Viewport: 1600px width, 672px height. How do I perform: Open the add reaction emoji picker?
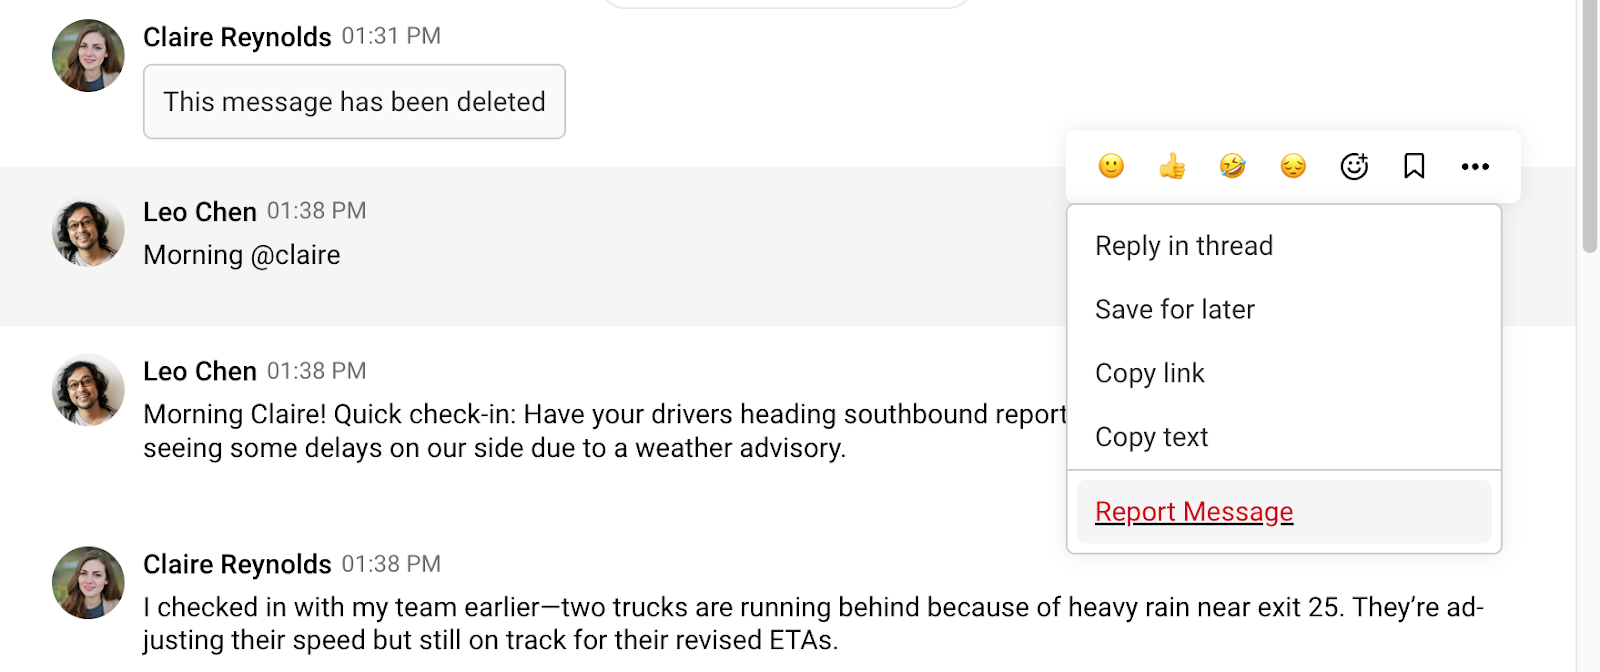point(1354,166)
